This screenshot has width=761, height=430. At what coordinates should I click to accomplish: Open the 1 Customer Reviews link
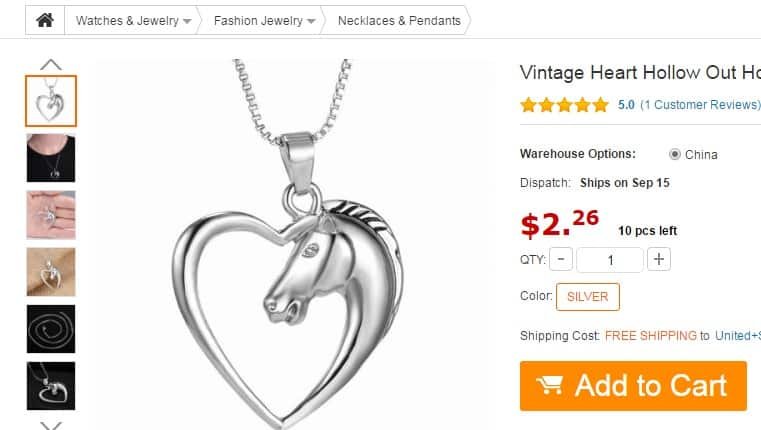[x=700, y=105]
